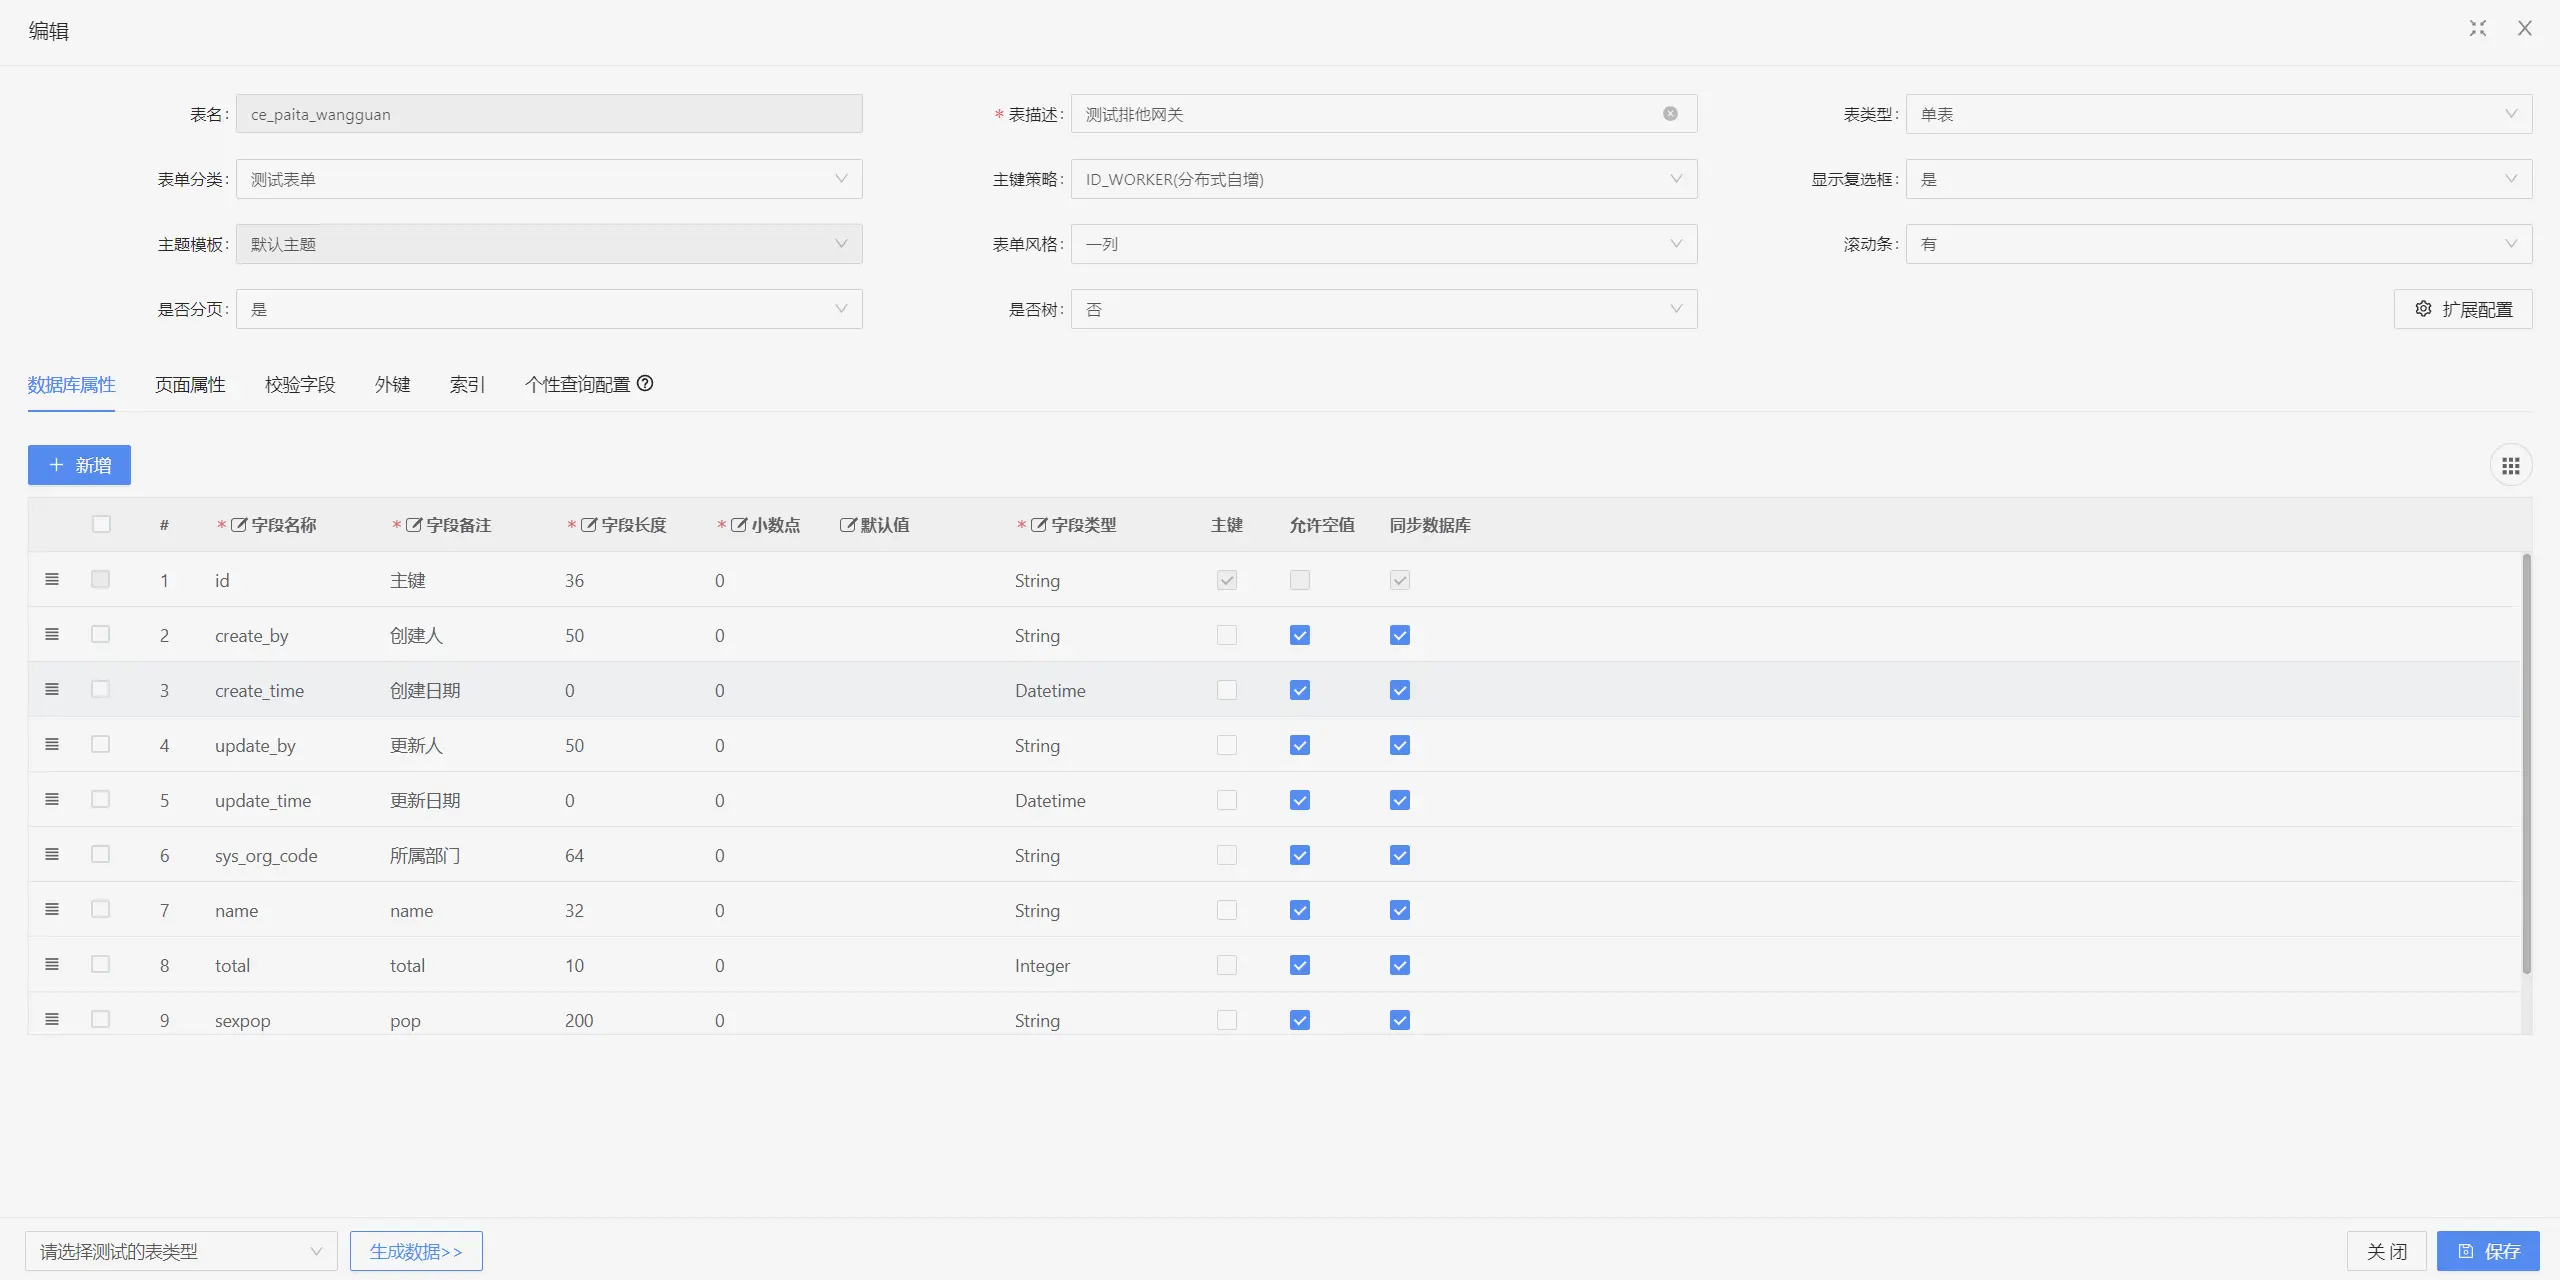Switch to the 页面属性 tab
2560x1280 pixels.
[190, 385]
